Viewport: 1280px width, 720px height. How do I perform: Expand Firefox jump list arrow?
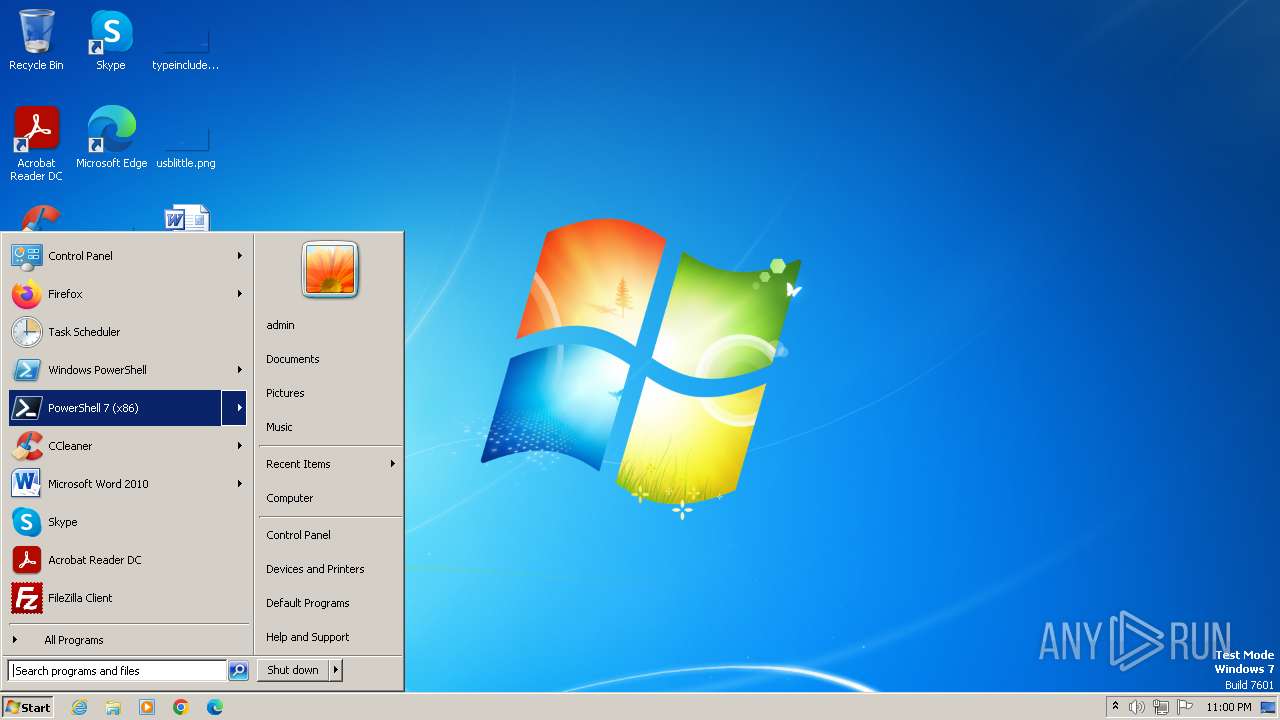coord(239,294)
